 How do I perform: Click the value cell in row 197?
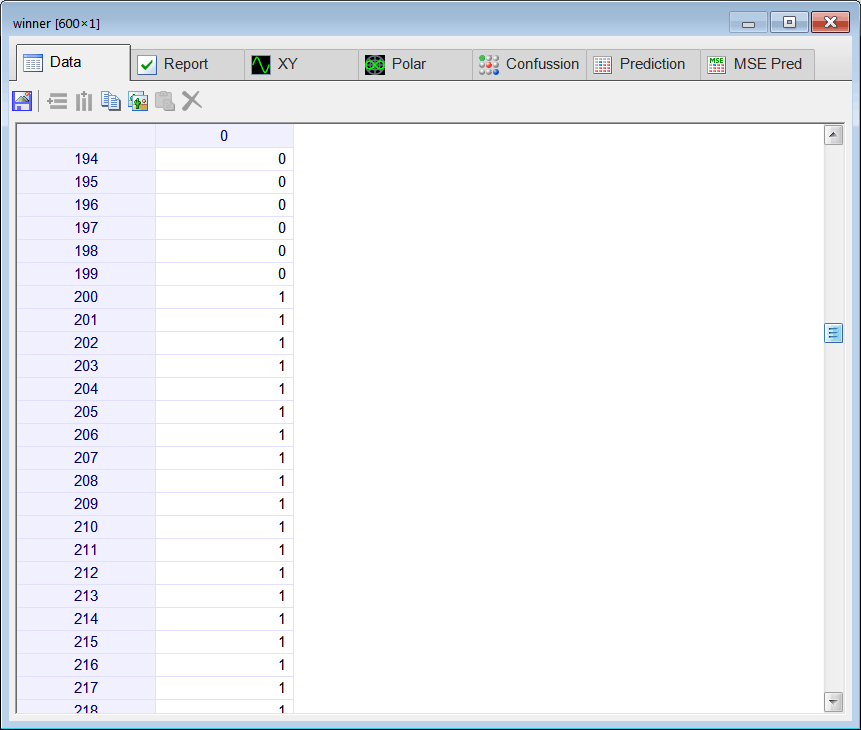[224, 229]
